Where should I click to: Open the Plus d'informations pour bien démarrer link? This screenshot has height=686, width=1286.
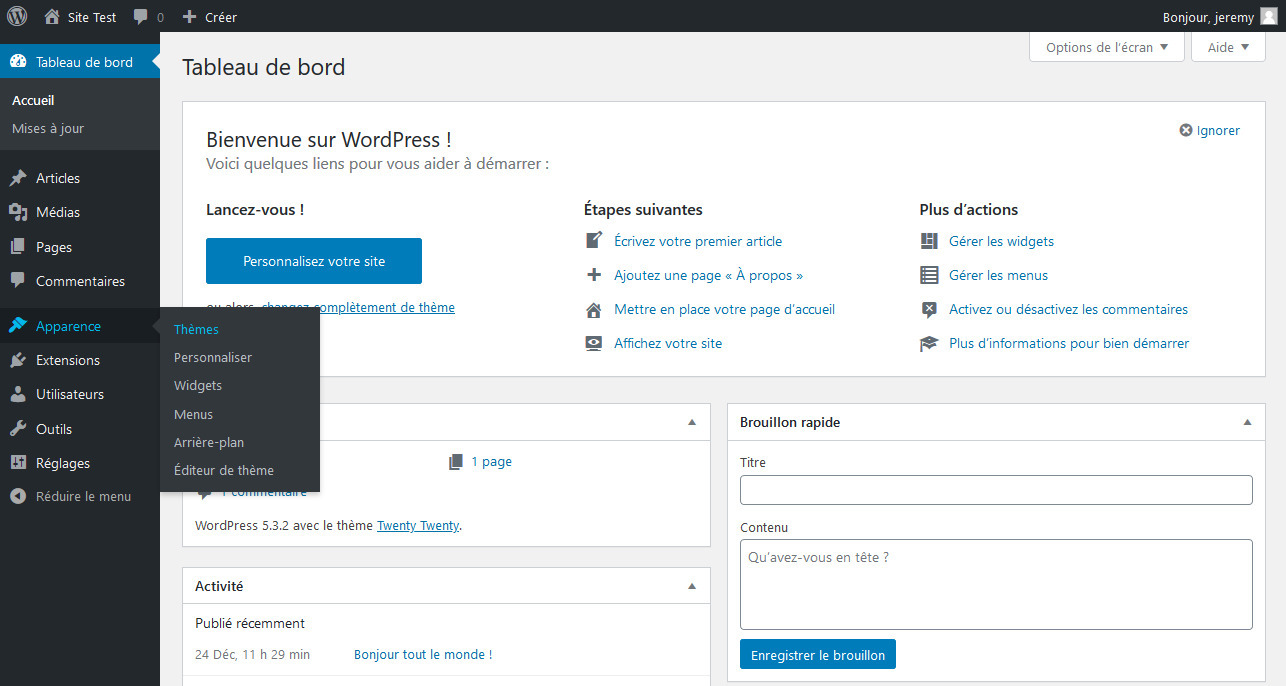[x=1069, y=343]
